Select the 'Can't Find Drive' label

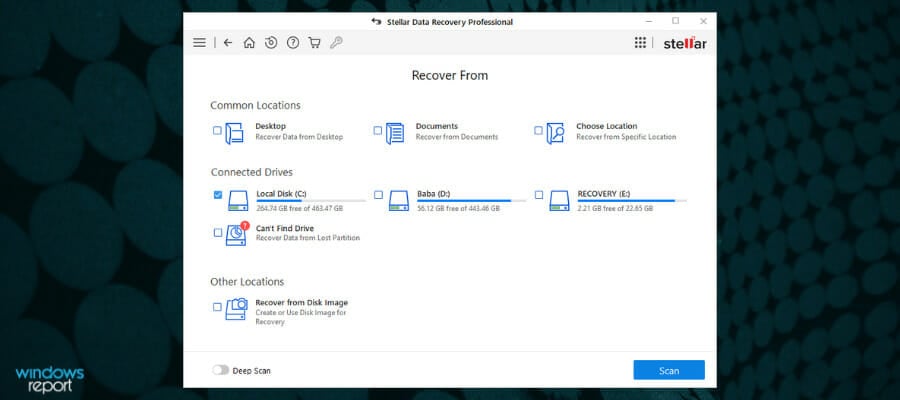coord(285,228)
